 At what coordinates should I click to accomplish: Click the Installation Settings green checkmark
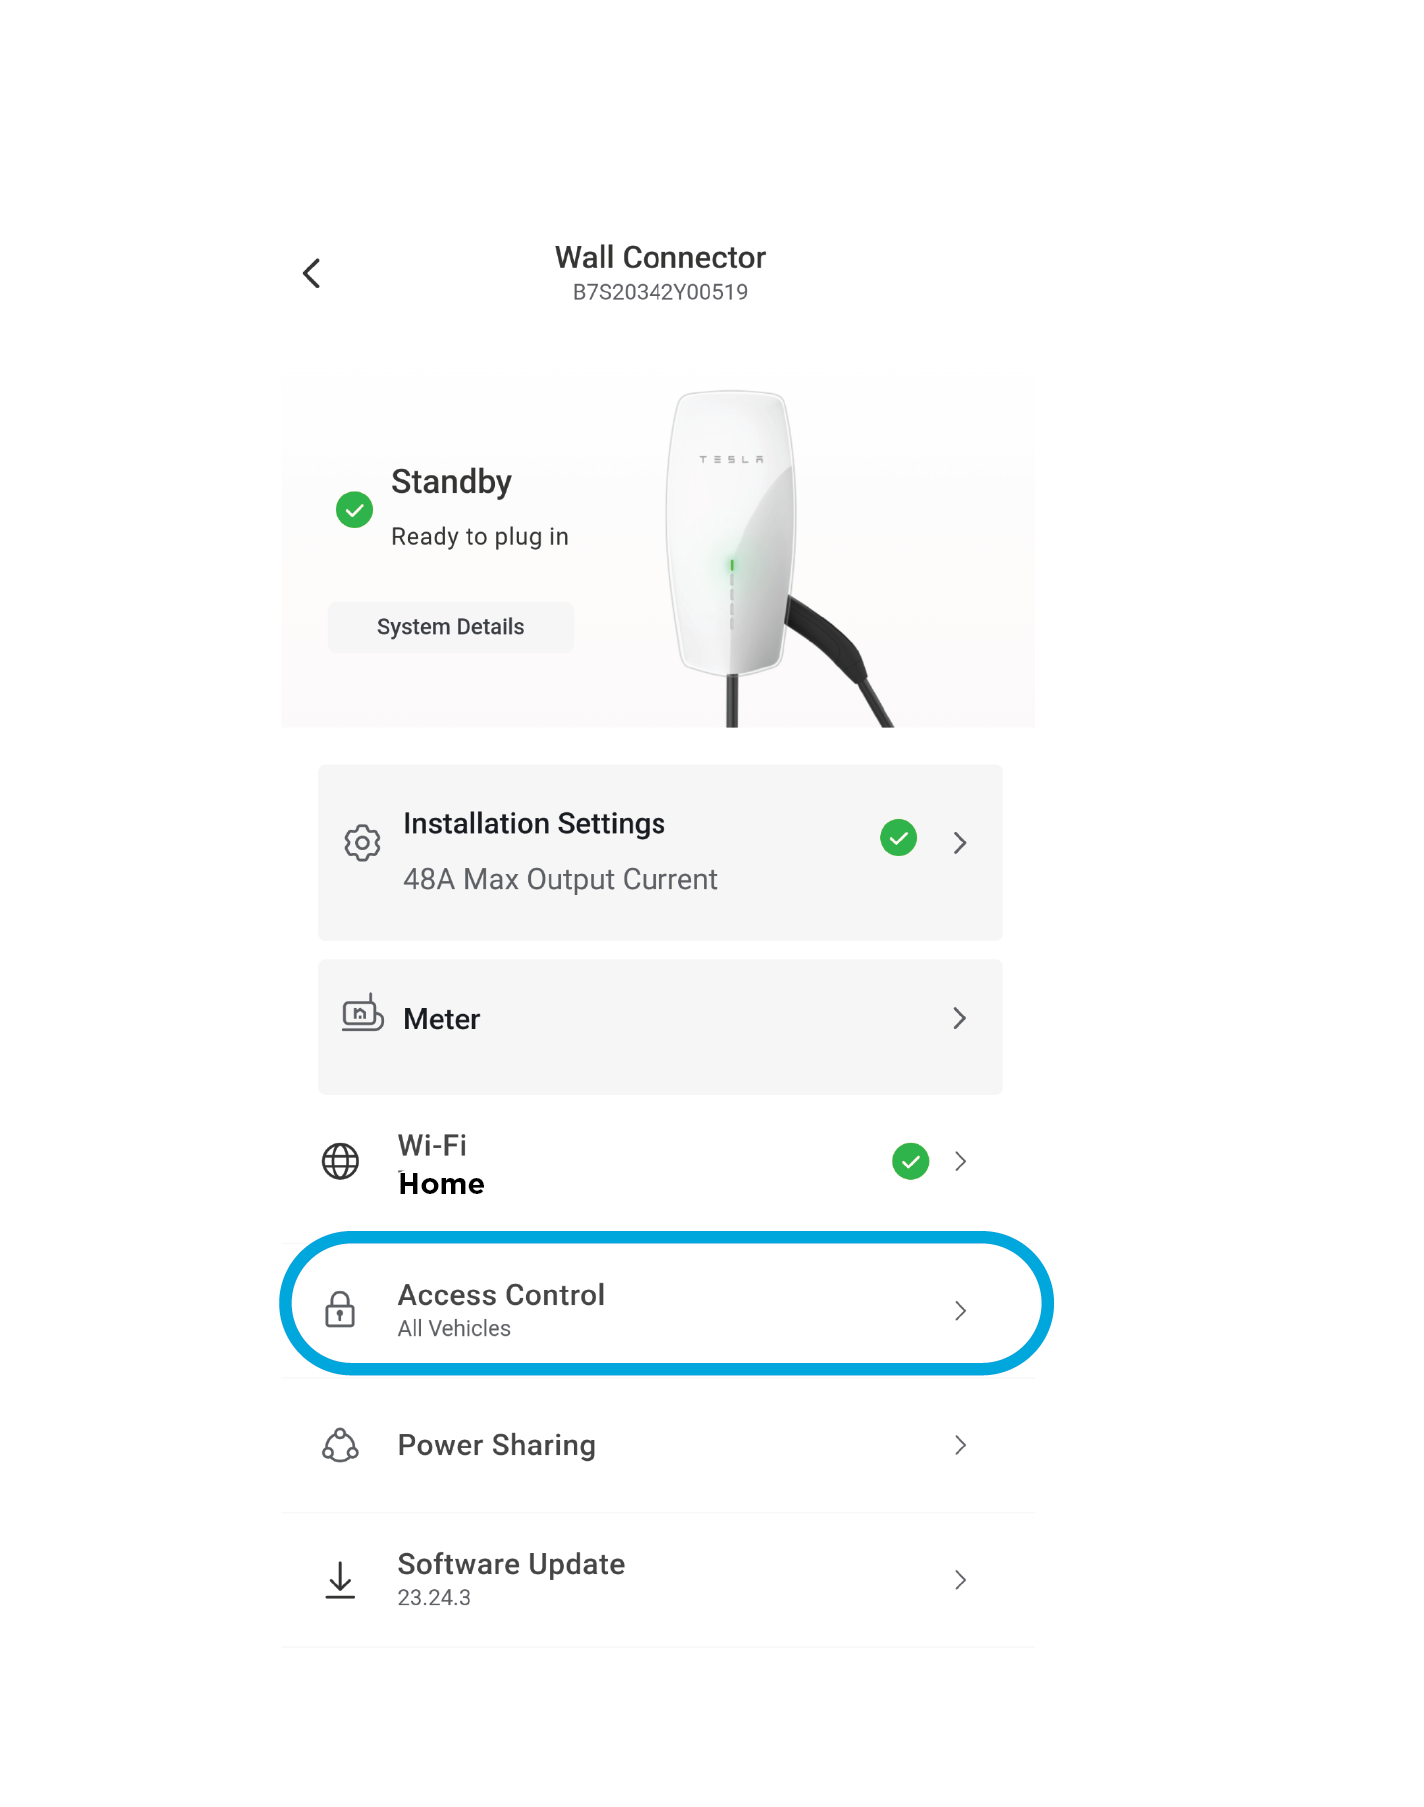coord(898,838)
